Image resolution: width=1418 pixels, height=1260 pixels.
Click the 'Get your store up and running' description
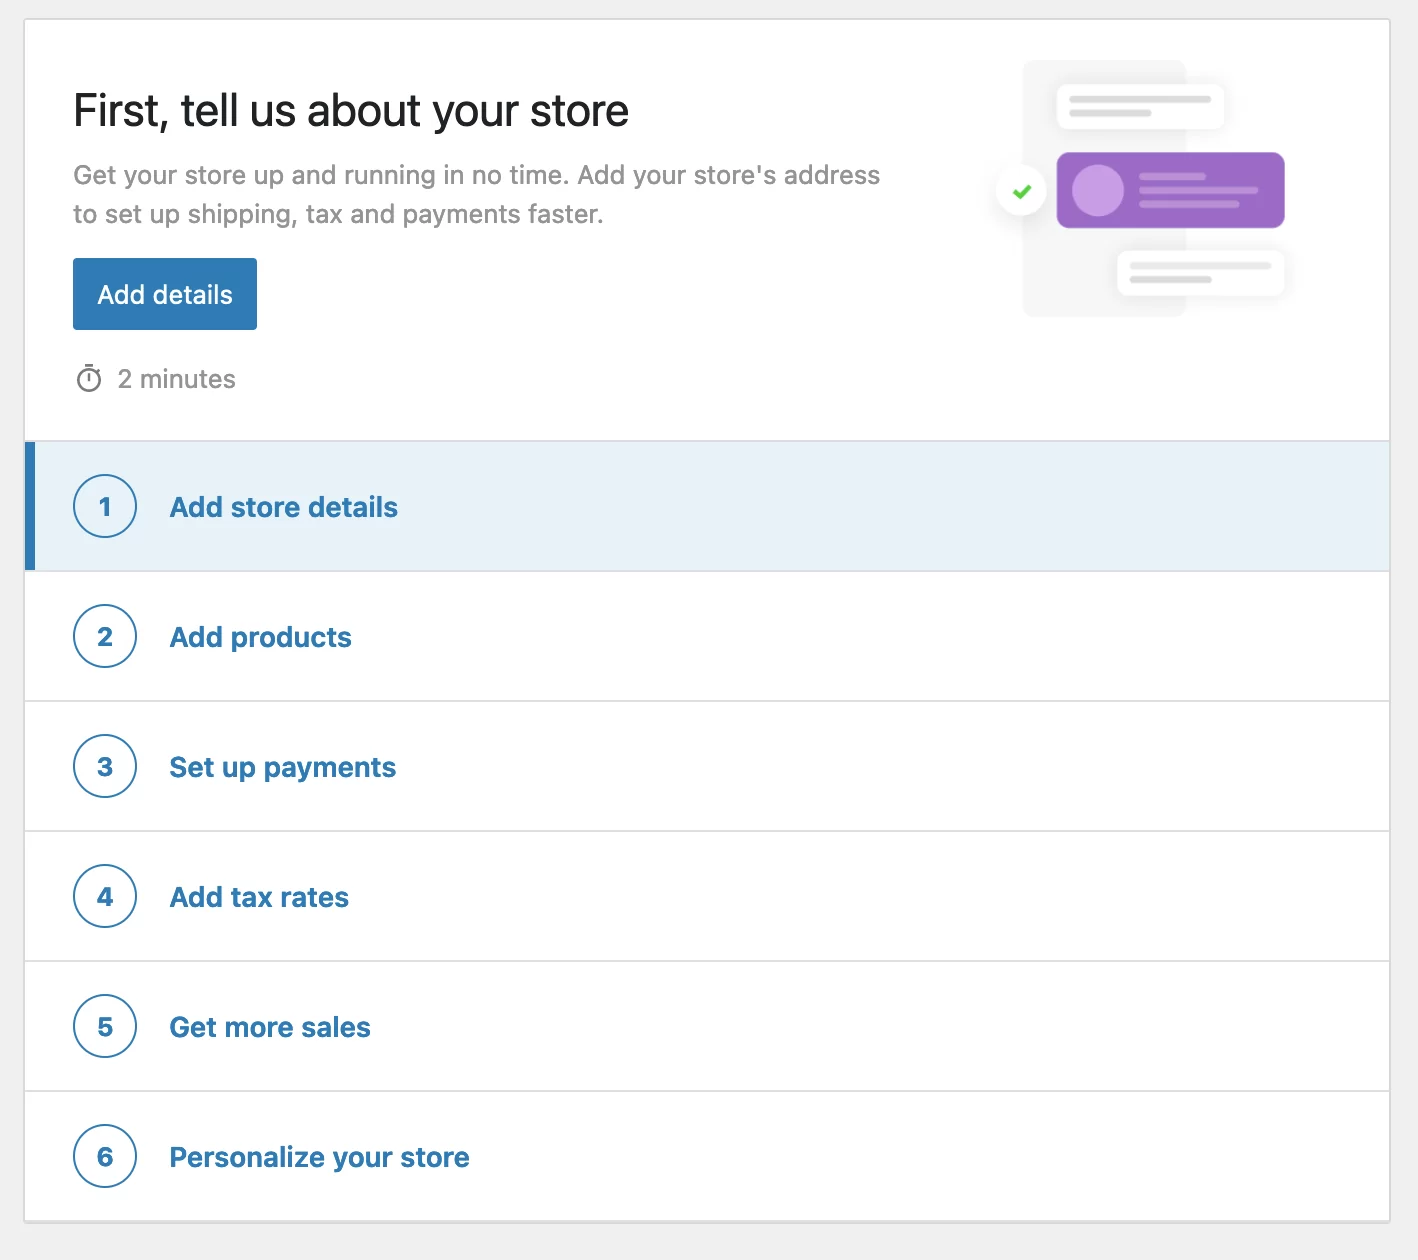pos(477,194)
